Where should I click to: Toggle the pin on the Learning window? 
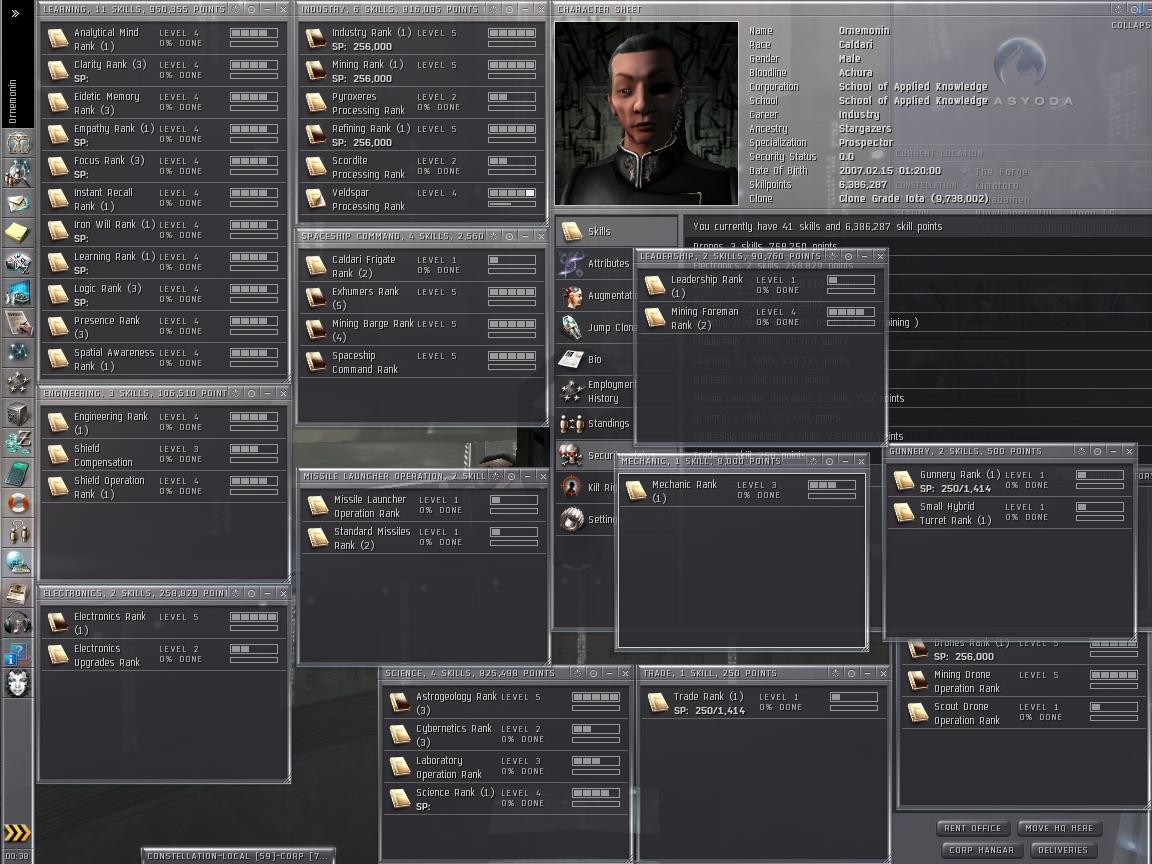251,10
